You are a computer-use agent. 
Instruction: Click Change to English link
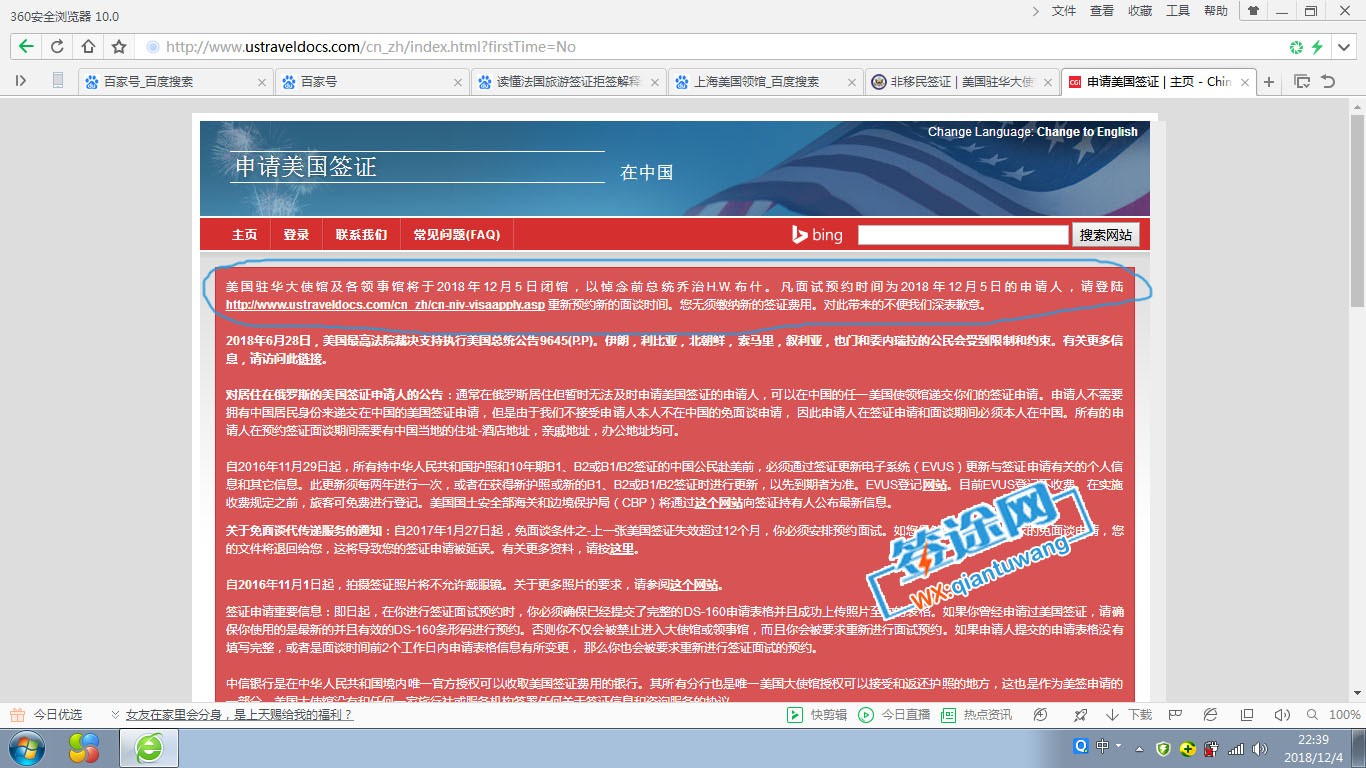pos(1087,132)
